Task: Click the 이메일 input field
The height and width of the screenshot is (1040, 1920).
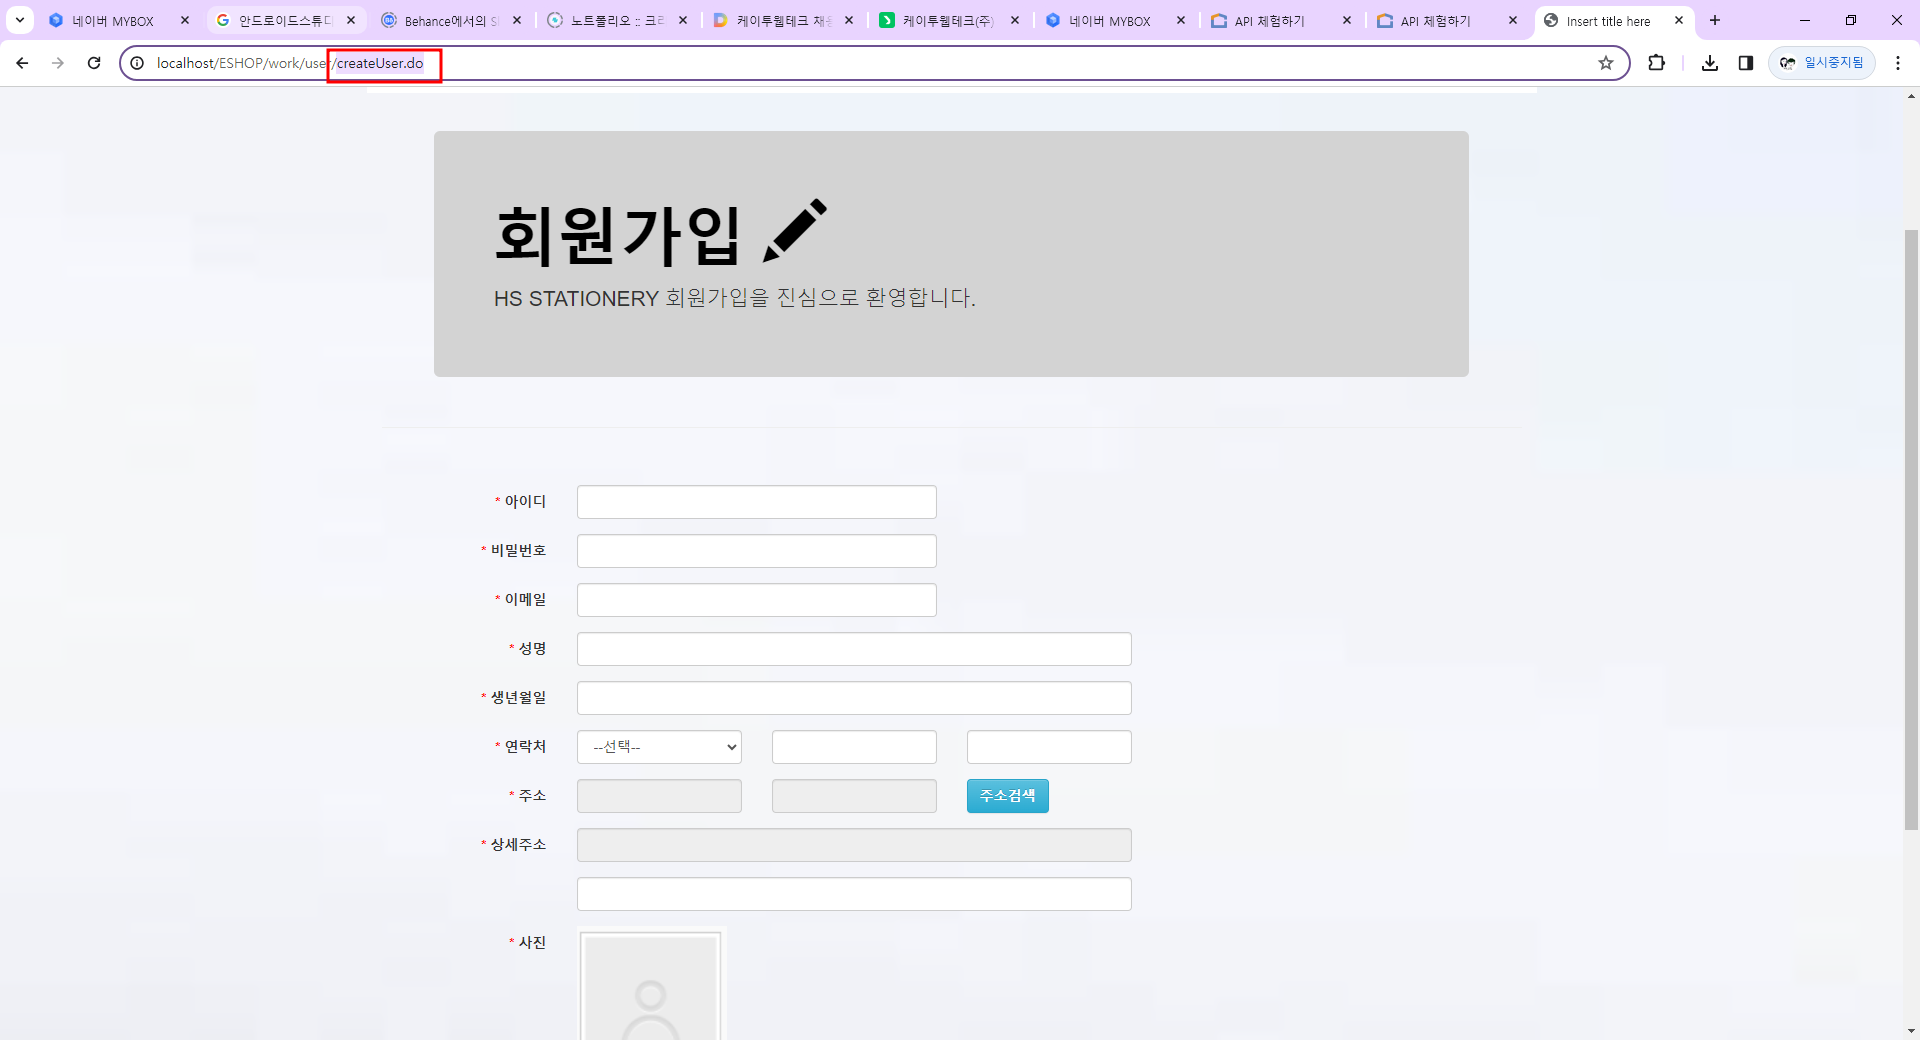Action: click(757, 600)
